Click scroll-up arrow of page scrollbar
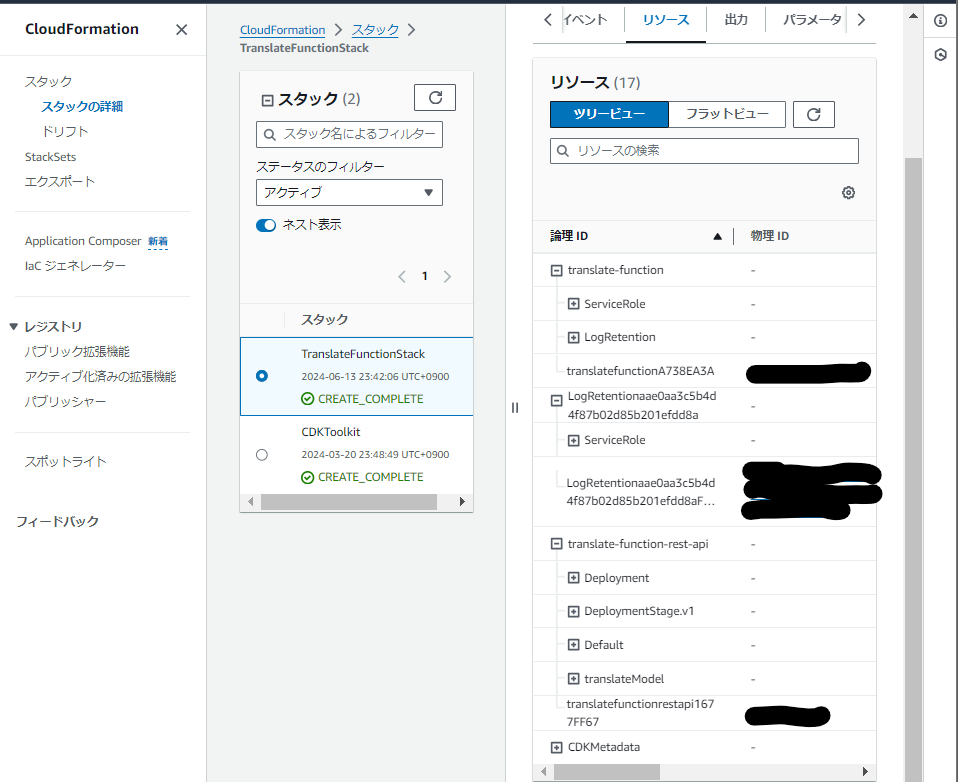 [913, 16]
